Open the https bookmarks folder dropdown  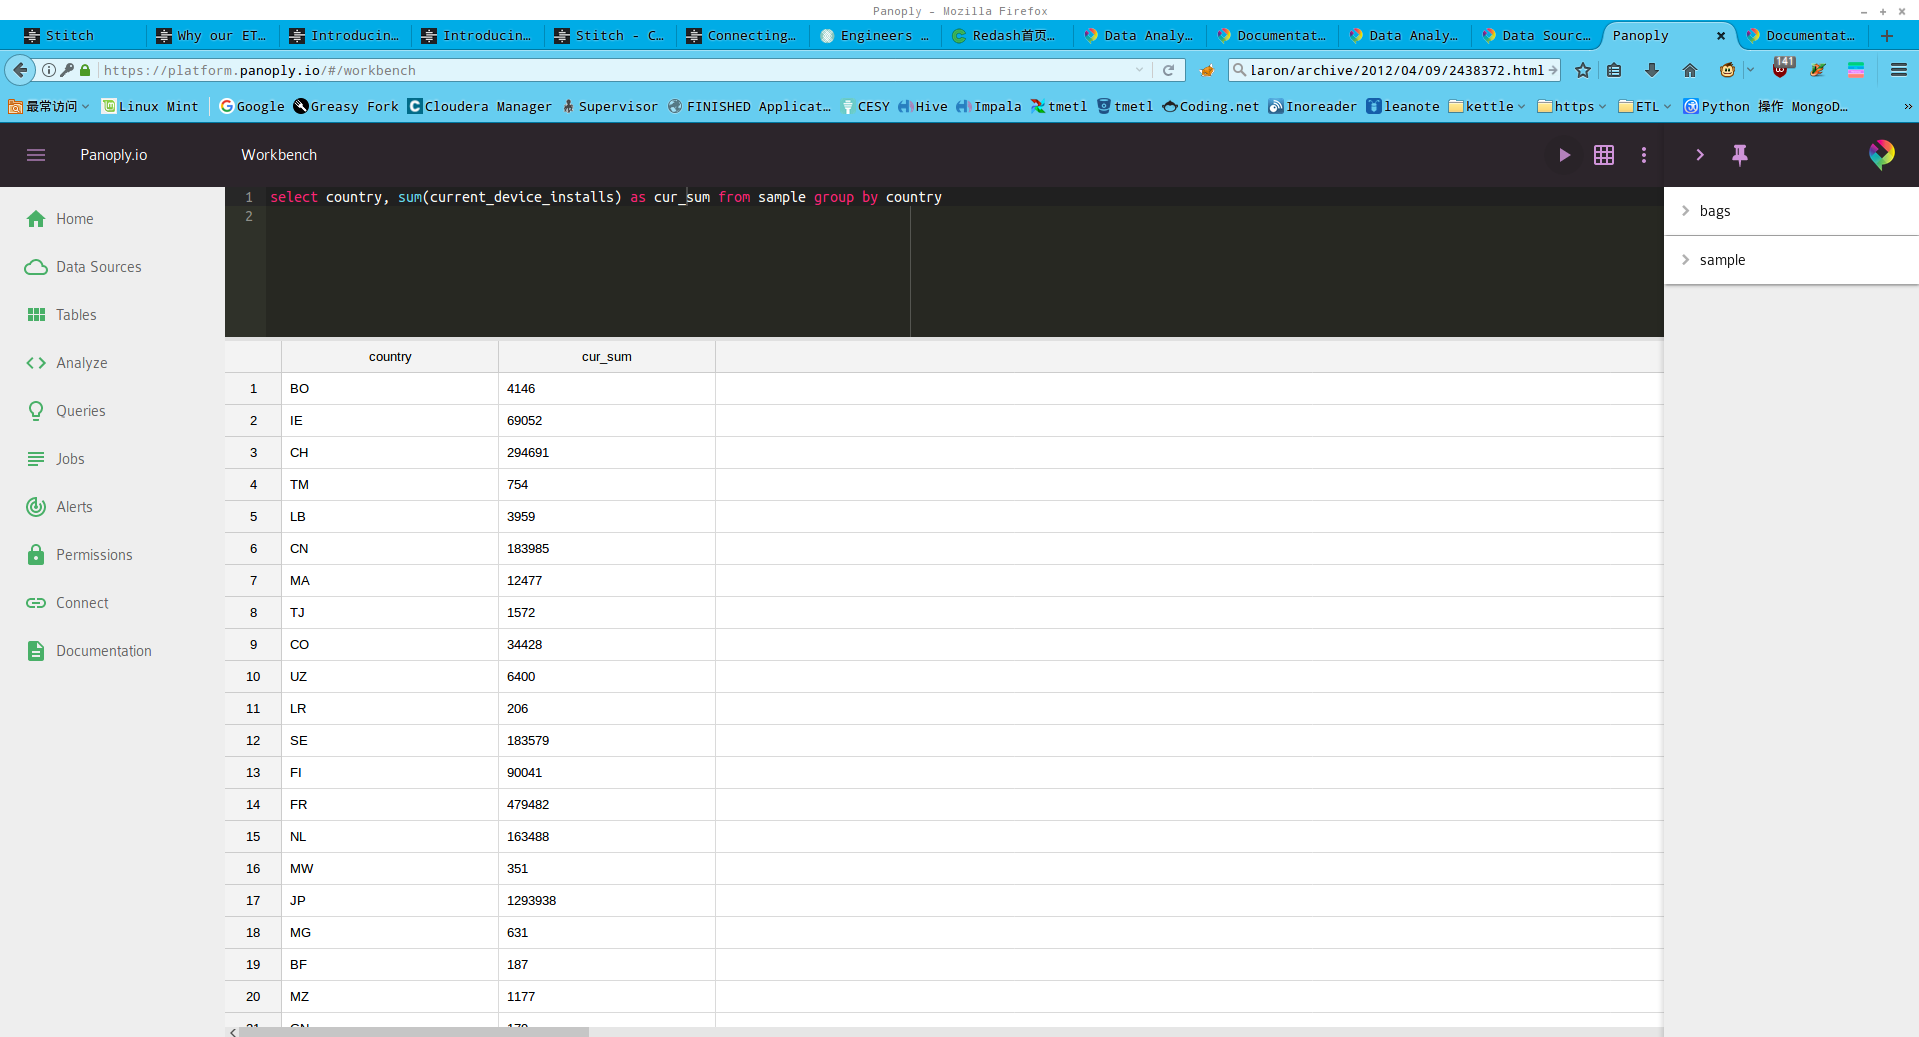[x=1572, y=106]
